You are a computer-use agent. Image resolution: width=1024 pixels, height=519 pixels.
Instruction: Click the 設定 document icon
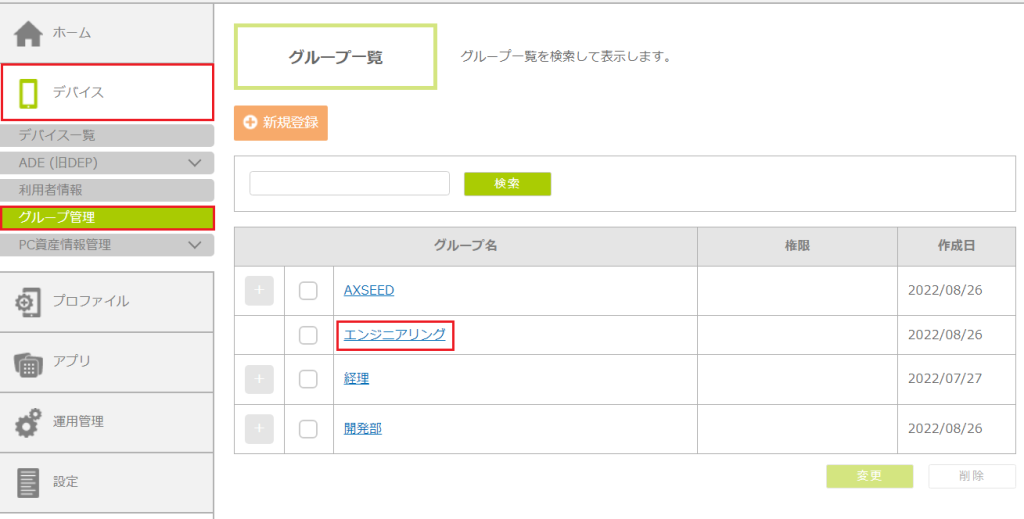pos(28,482)
